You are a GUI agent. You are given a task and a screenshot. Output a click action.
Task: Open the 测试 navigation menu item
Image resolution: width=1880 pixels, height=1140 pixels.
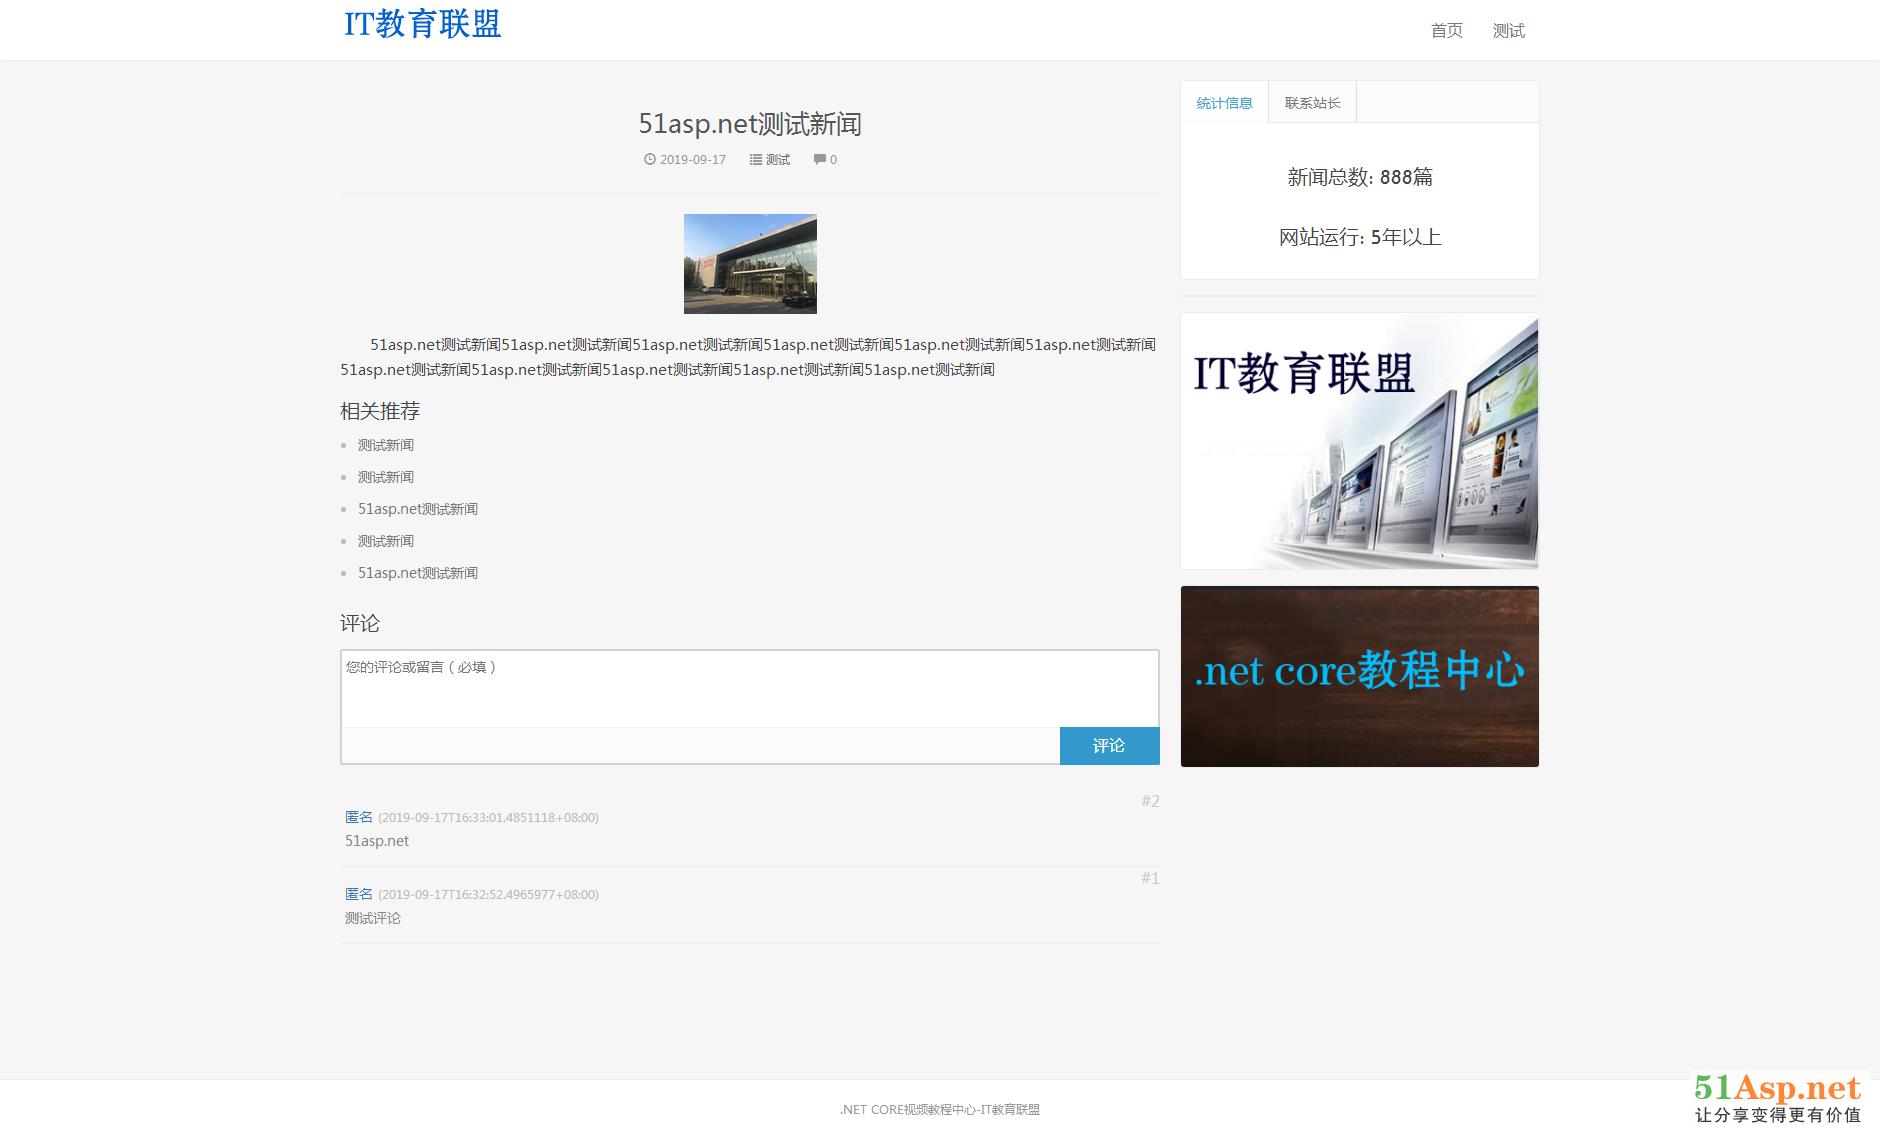click(x=1508, y=31)
